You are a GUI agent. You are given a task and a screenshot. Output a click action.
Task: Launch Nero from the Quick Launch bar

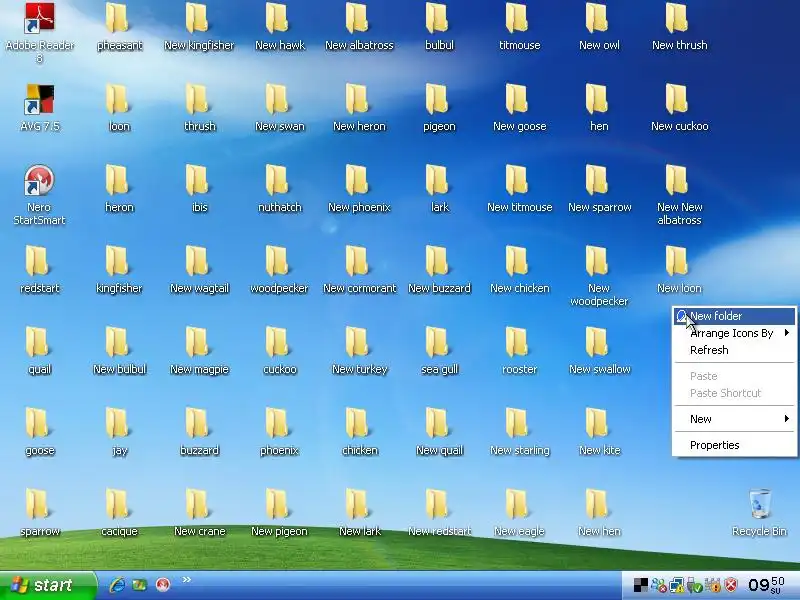[163, 585]
